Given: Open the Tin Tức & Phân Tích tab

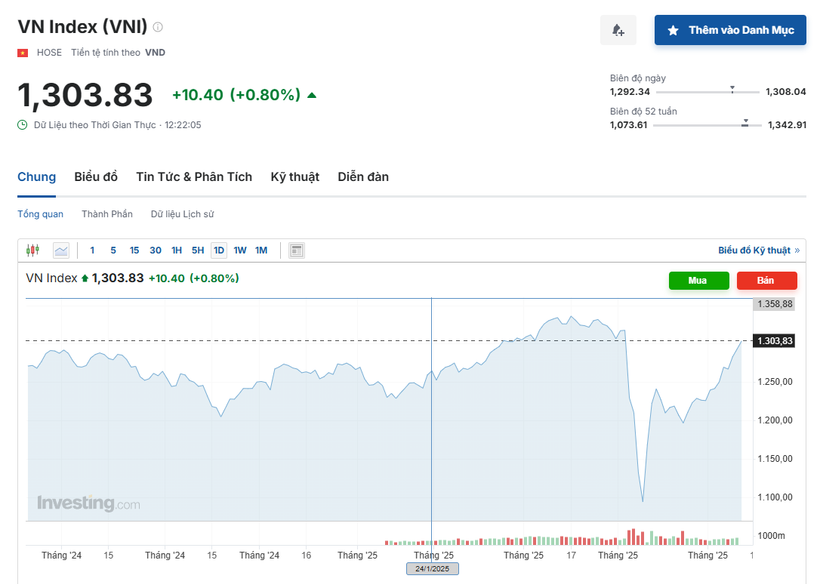Looking at the screenshot, I should tap(194, 177).
